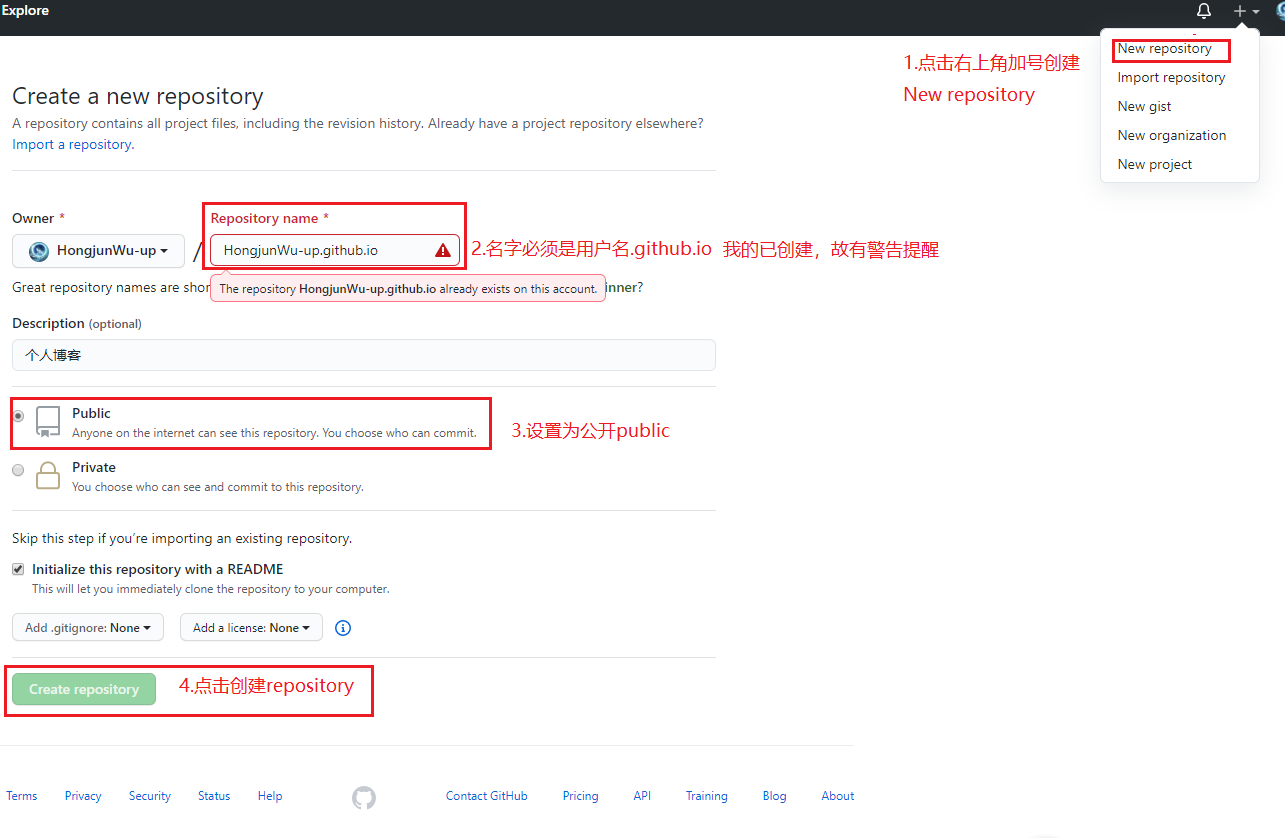Click HongjunWu-up owner avatar icon

click(x=39, y=251)
